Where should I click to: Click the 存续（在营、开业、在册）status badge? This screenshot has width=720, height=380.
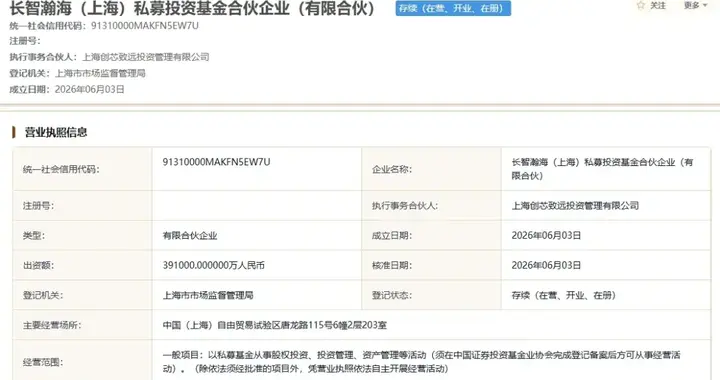pos(453,8)
